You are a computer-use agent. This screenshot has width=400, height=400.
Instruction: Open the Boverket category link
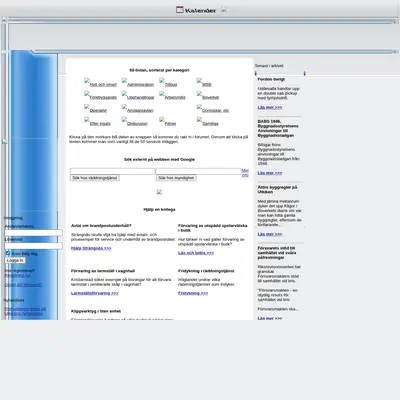pyautogui.click(x=211, y=98)
